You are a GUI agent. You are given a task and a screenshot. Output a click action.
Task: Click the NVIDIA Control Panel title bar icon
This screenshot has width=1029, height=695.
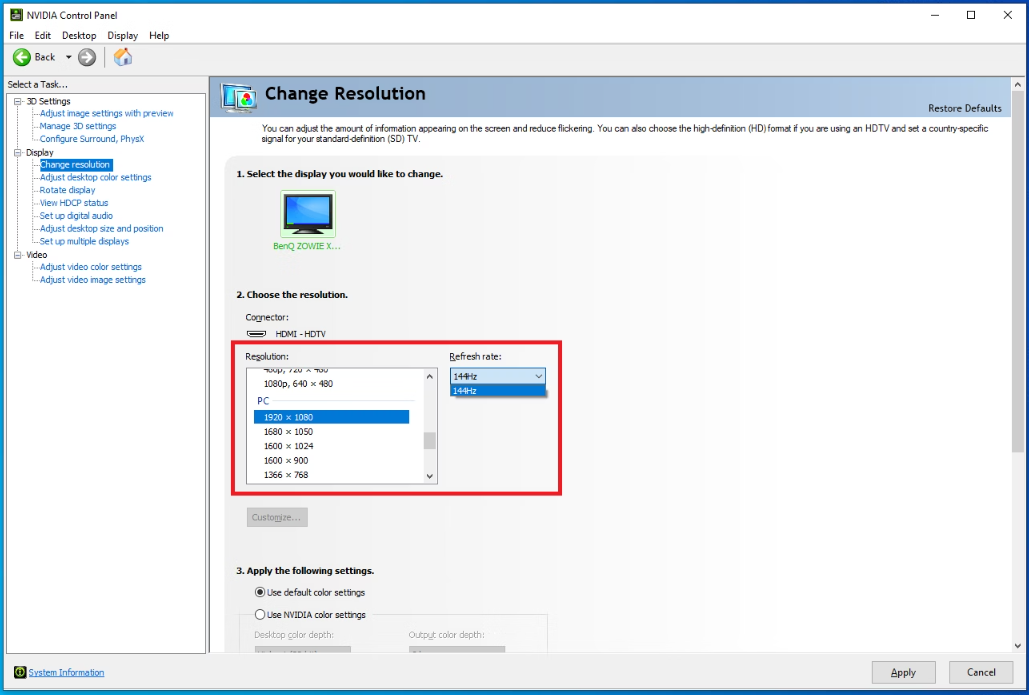(x=16, y=14)
